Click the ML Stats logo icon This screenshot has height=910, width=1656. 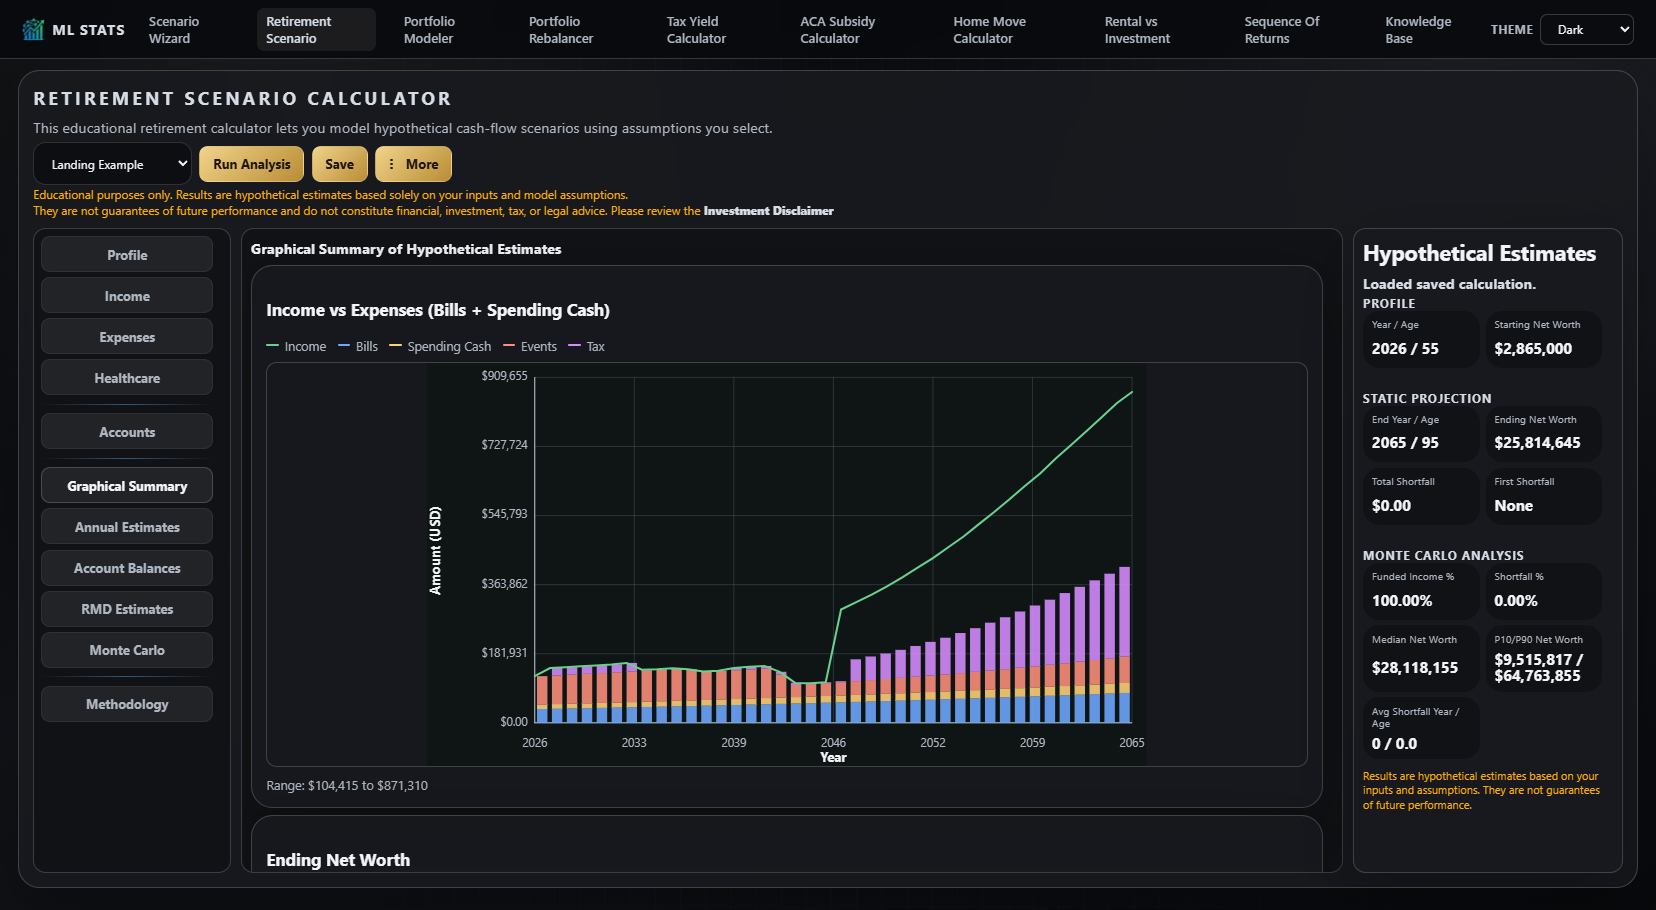click(x=33, y=29)
